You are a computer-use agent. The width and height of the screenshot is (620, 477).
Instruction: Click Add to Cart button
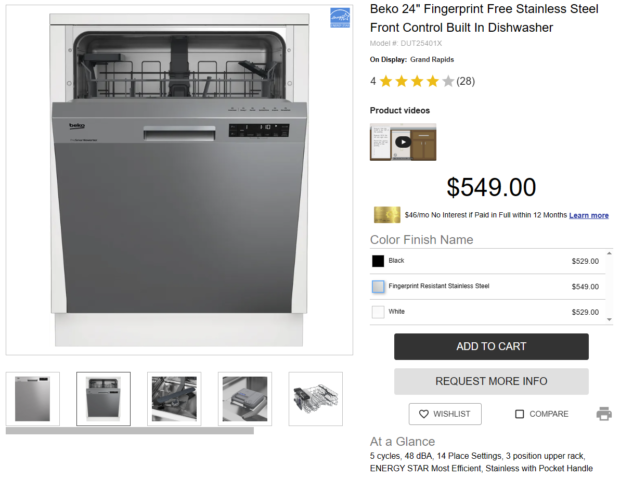(491, 346)
